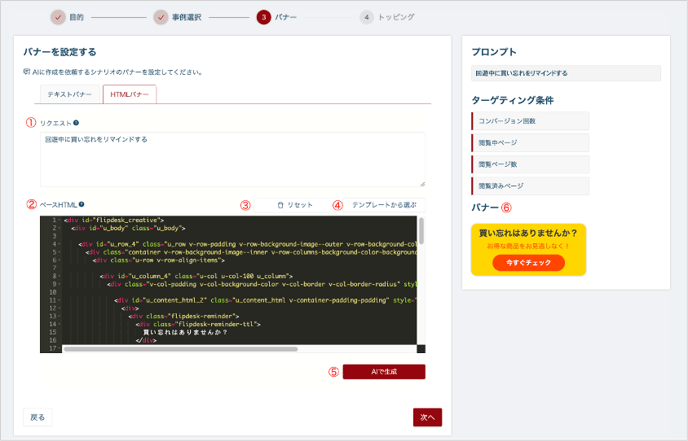Image resolution: width=688 pixels, height=441 pixels.
Task: Select the 閲覧済みページ targeting condition
Action: click(530, 186)
